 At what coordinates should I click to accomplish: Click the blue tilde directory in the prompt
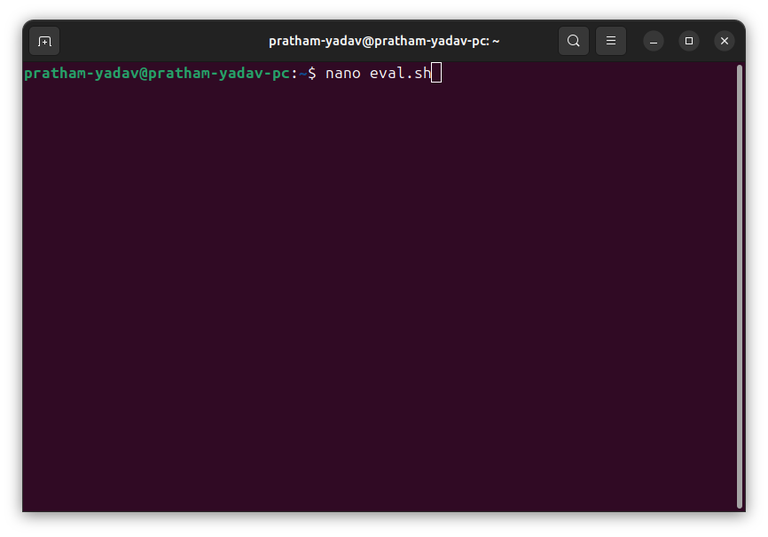[303, 73]
